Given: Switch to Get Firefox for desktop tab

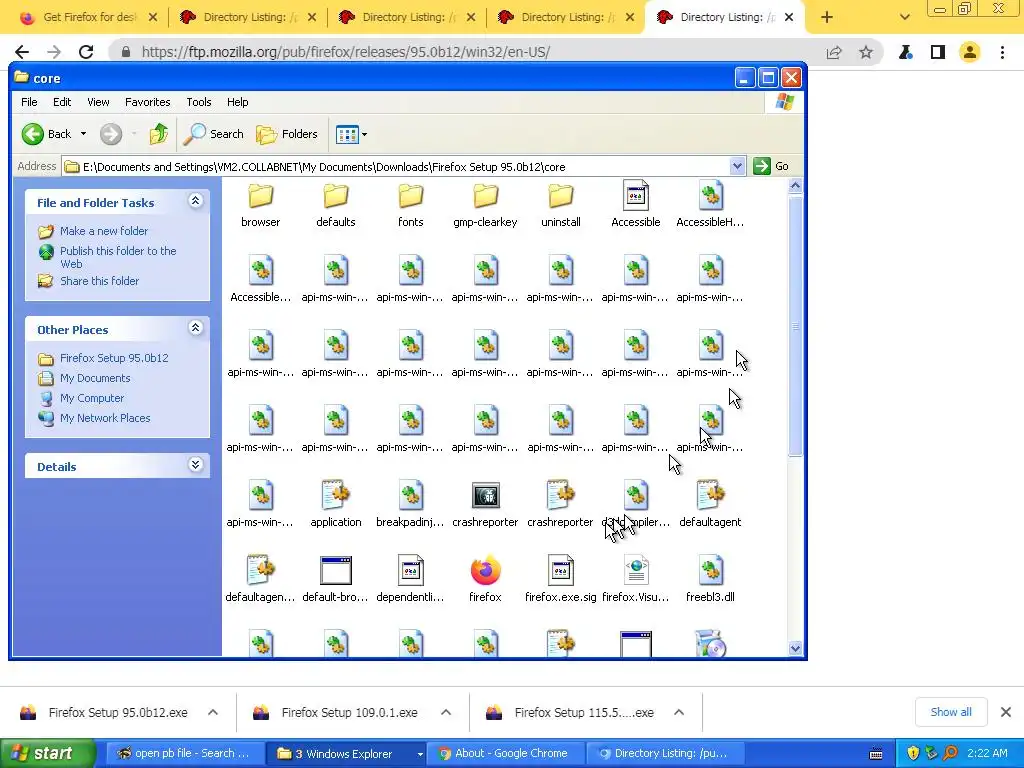Looking at the screenshot, I should 88,18.
